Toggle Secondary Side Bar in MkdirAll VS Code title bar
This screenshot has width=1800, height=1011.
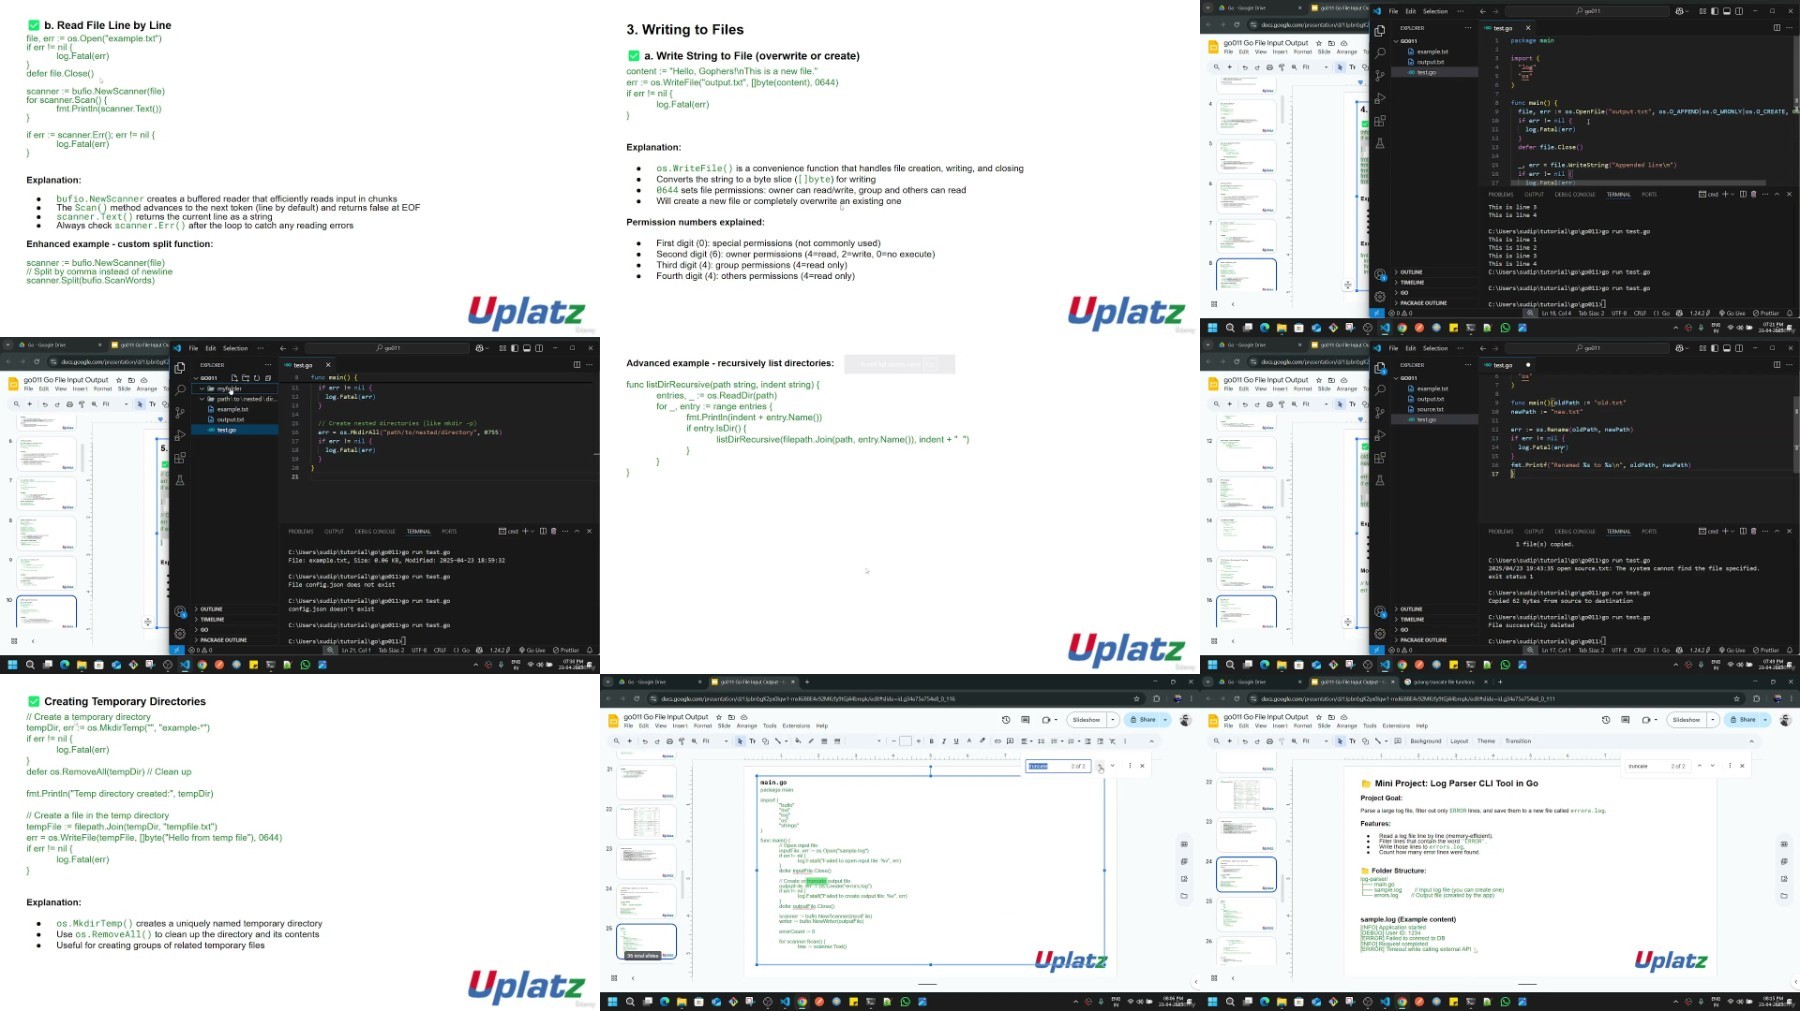539,348
